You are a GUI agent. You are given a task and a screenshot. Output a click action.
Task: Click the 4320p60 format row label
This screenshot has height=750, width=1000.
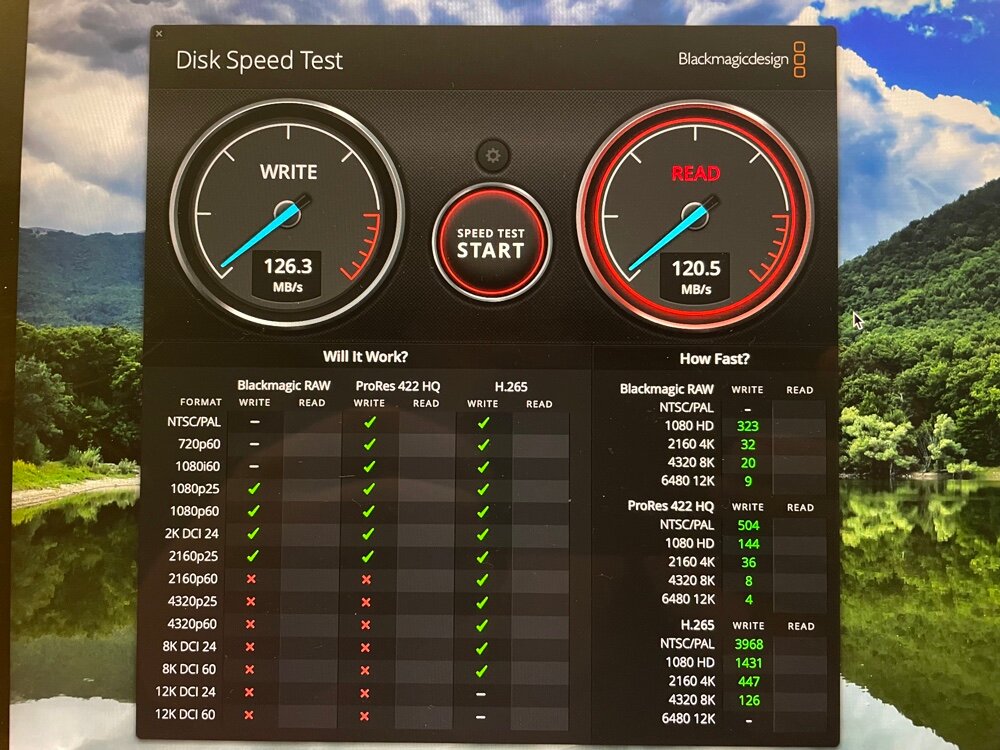192,624
